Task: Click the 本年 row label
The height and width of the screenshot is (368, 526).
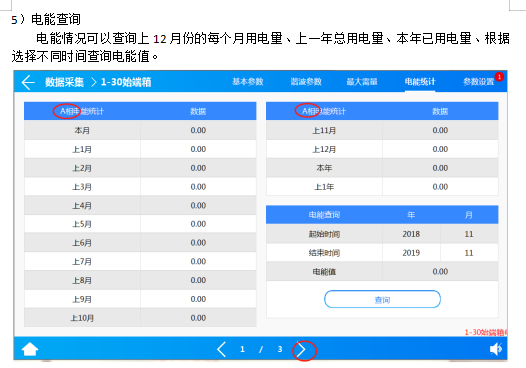Action: point(324,168)
